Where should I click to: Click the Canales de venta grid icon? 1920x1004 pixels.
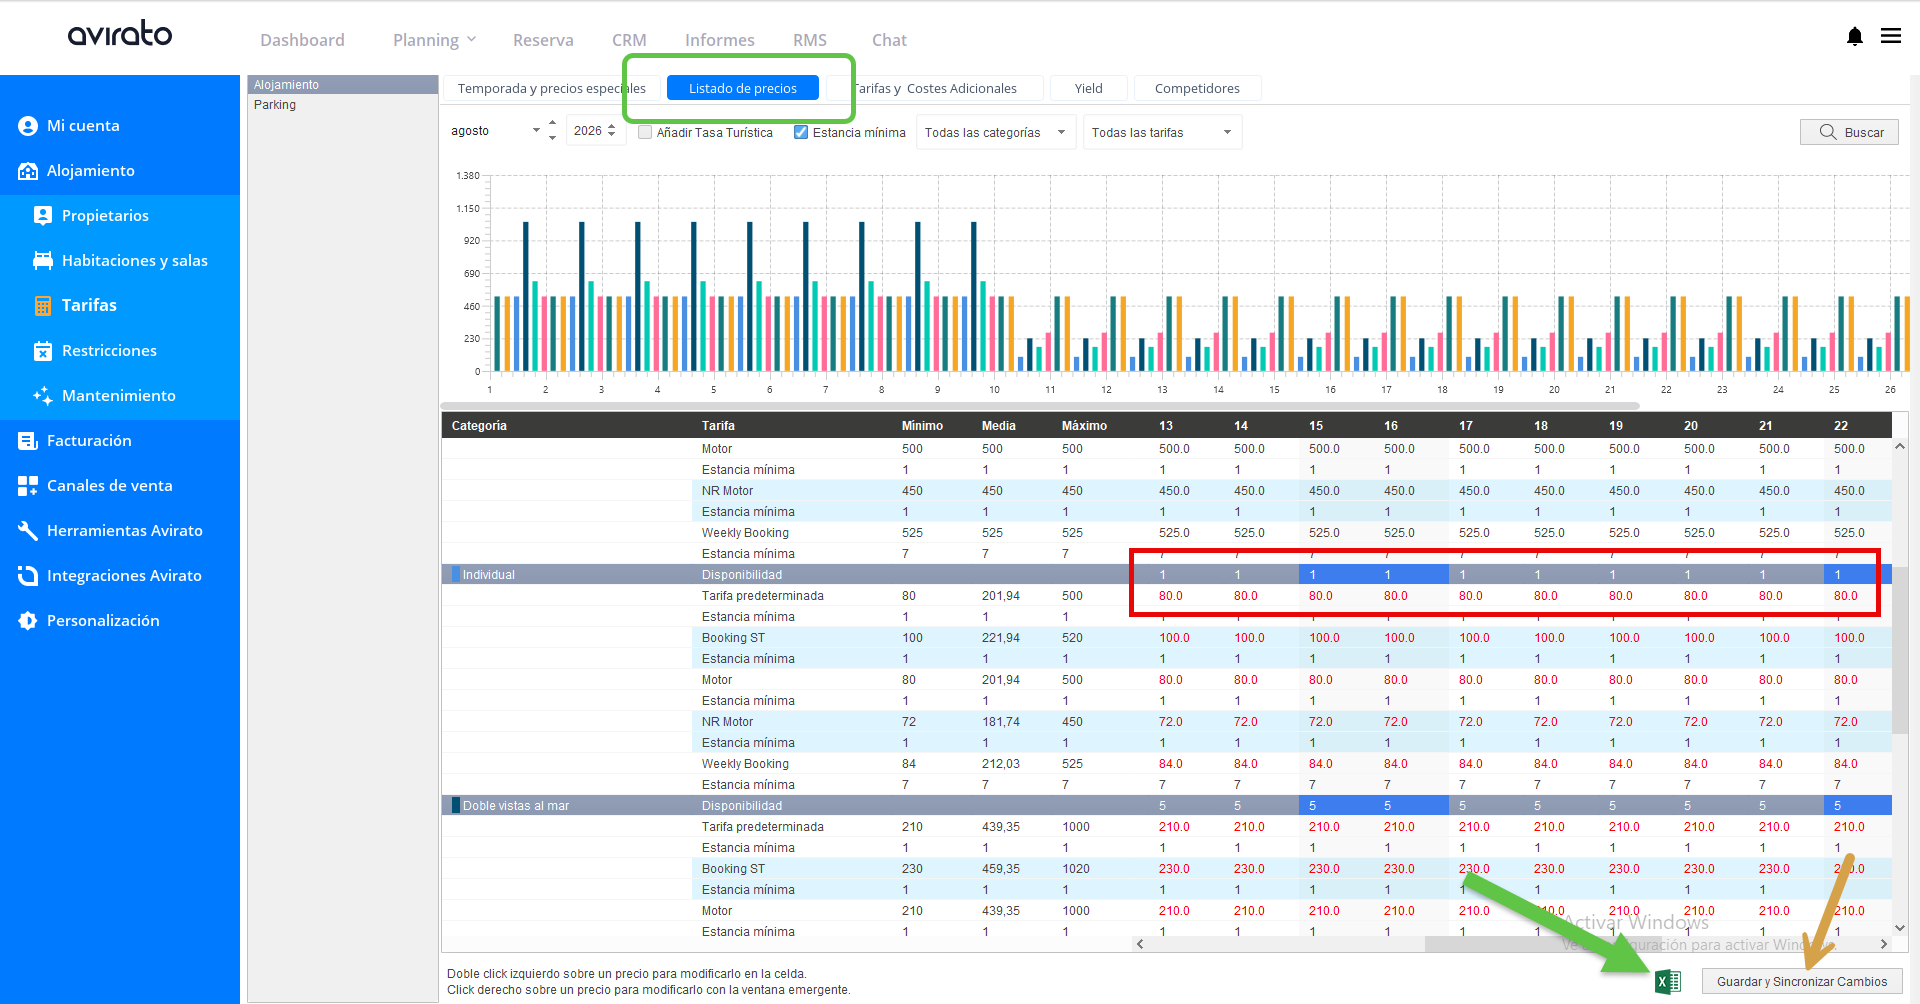28,486
